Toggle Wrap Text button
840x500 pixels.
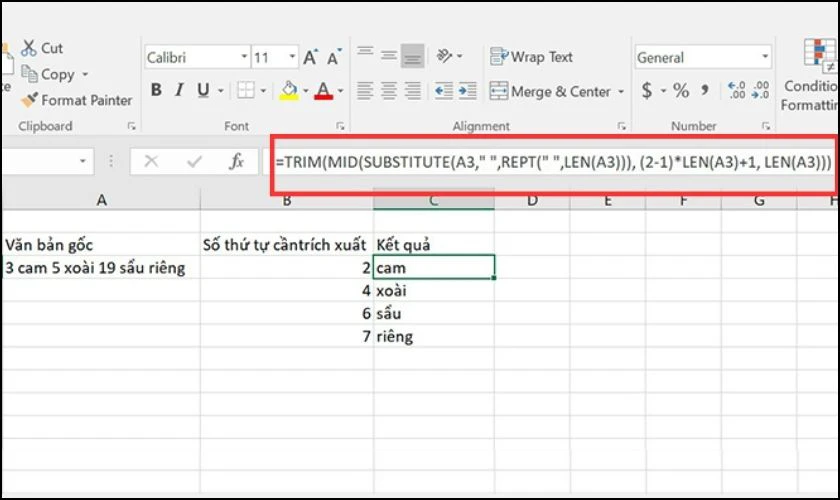pyautogui.click(x=531, y=56)
